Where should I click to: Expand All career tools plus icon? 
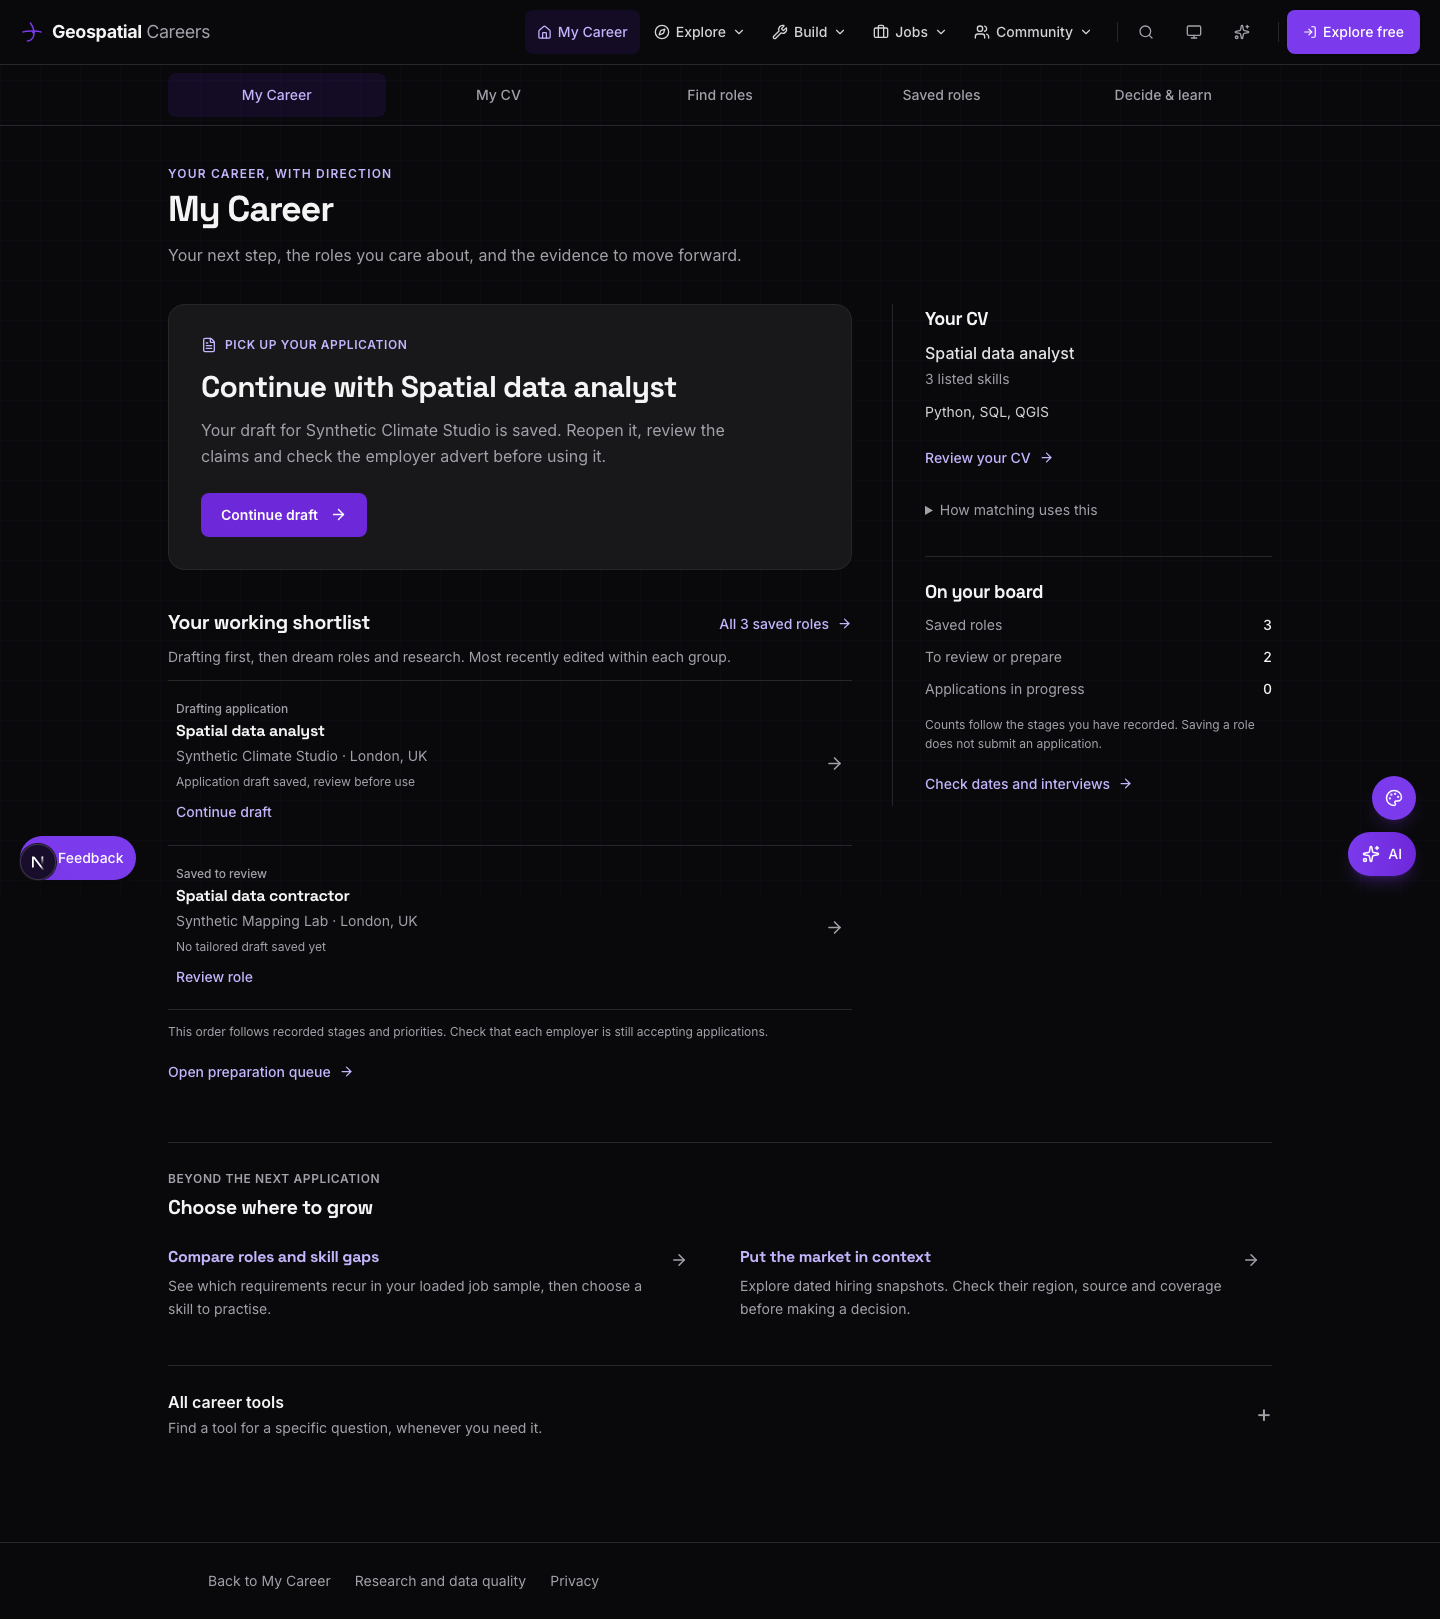[x=1264, y=1415]
